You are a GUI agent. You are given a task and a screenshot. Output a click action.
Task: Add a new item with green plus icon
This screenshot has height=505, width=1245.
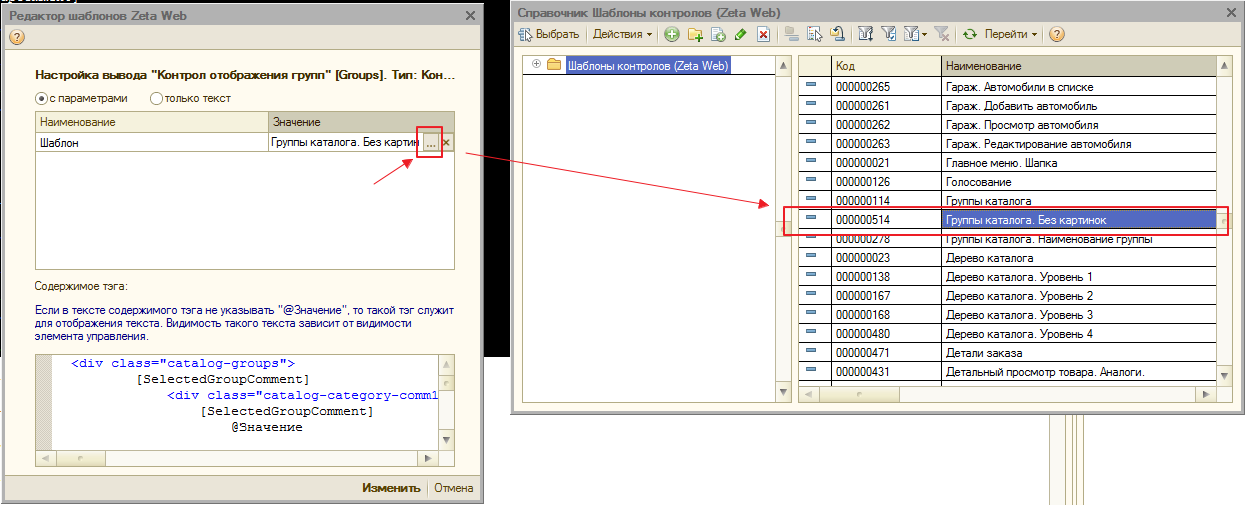[x=672, y=34]
